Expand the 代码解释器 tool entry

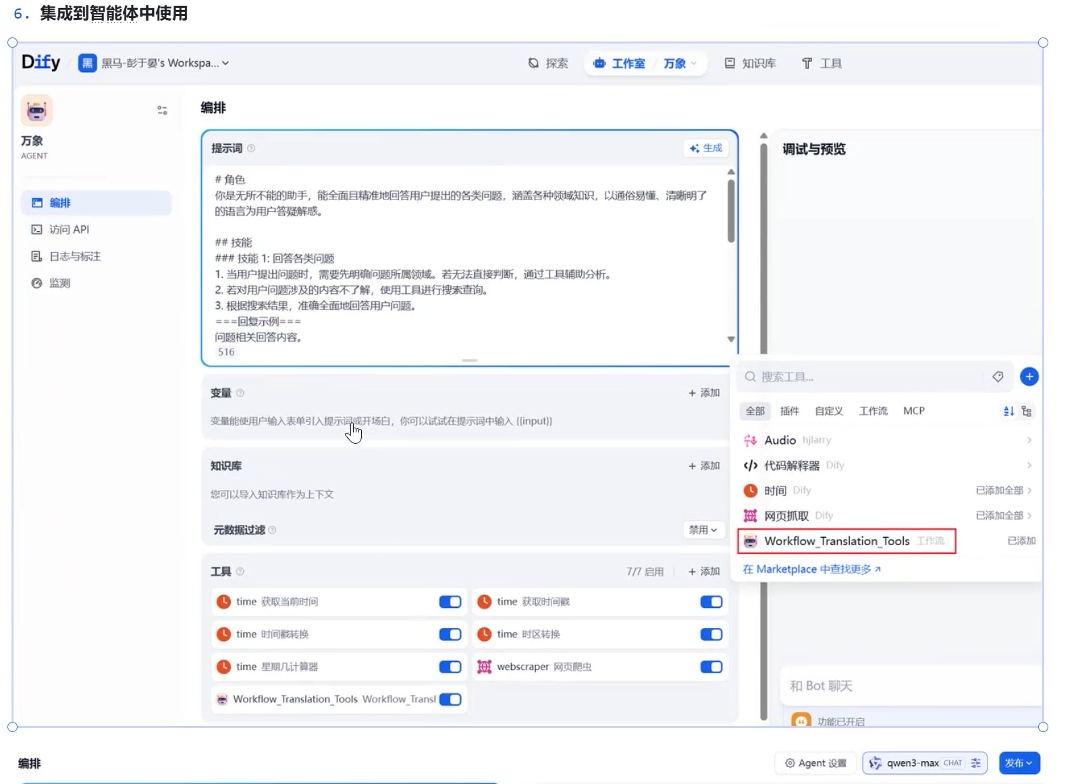click(x=889, y=466)
